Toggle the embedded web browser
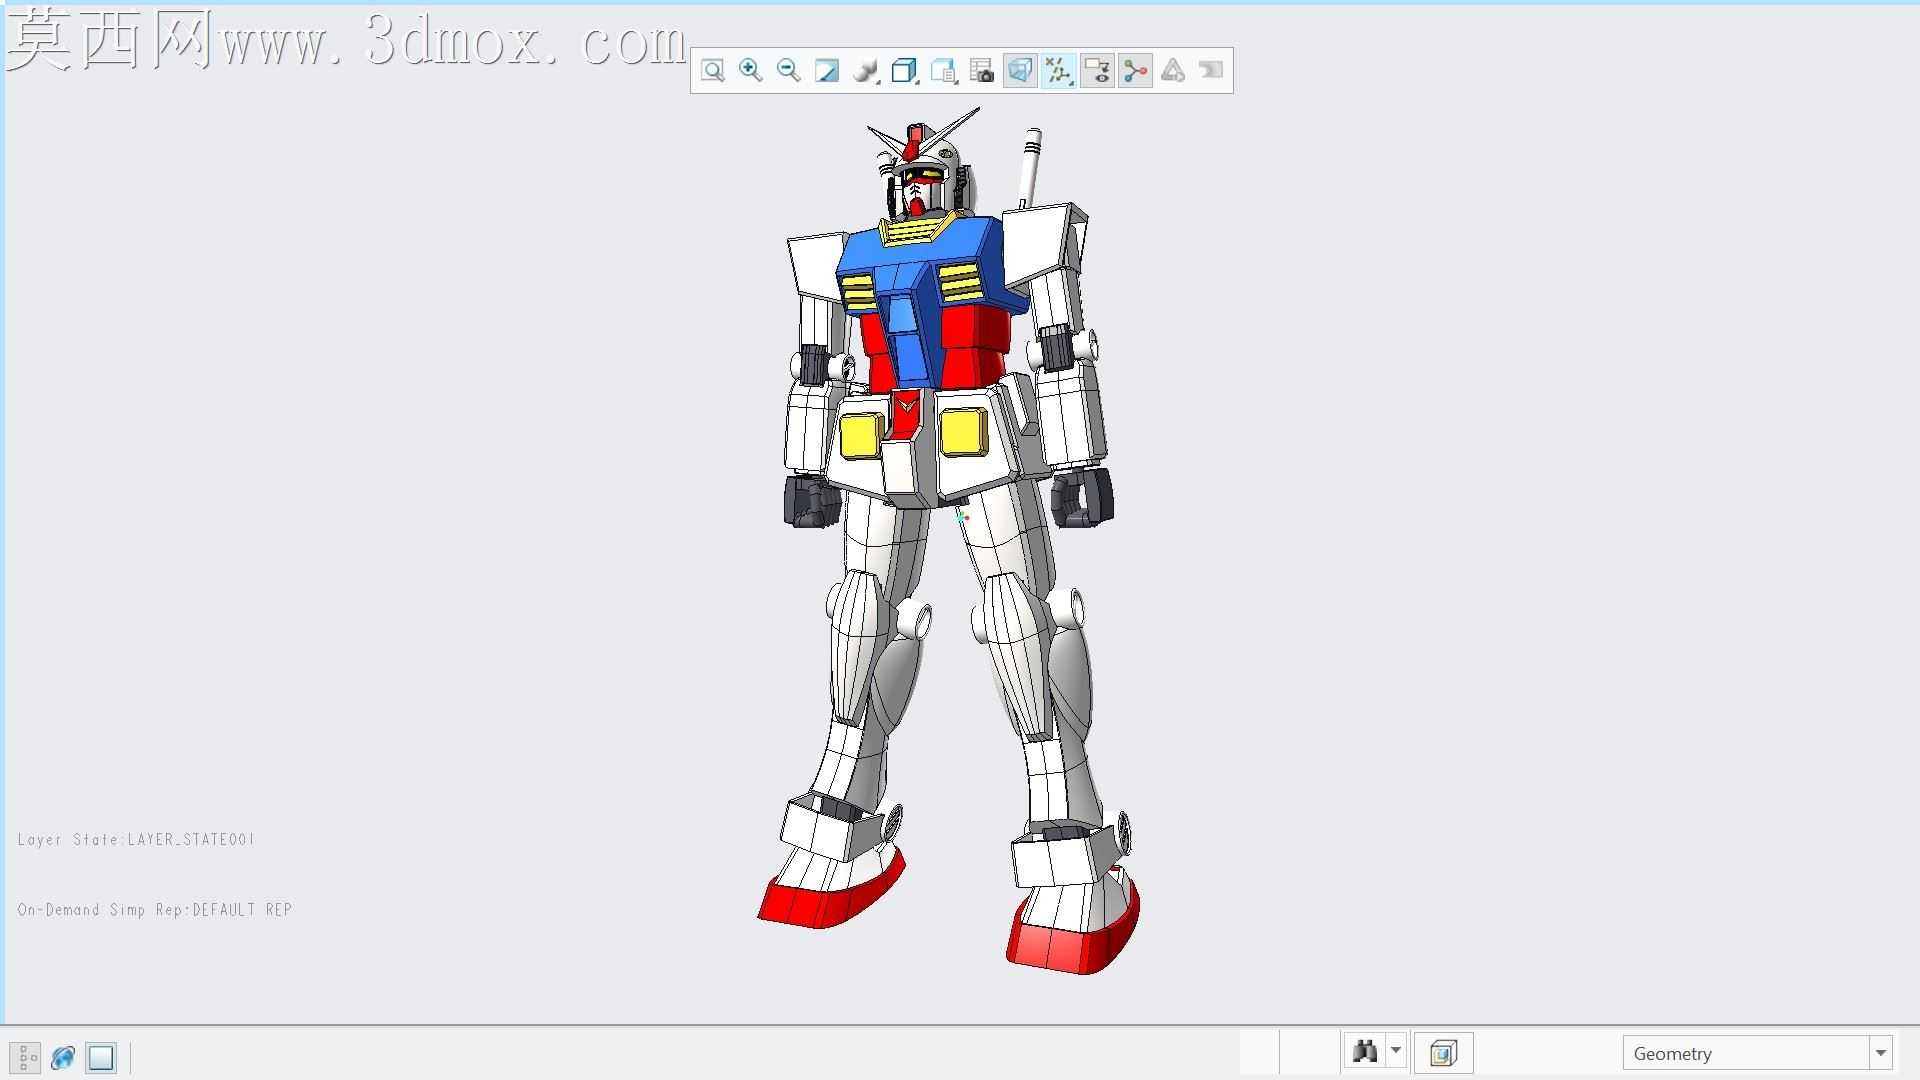This screenshot has width=1920, height=1080. tap(63, 1057)
